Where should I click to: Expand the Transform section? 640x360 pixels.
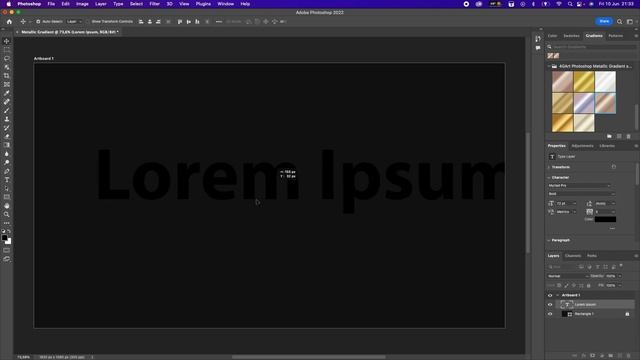549,167
